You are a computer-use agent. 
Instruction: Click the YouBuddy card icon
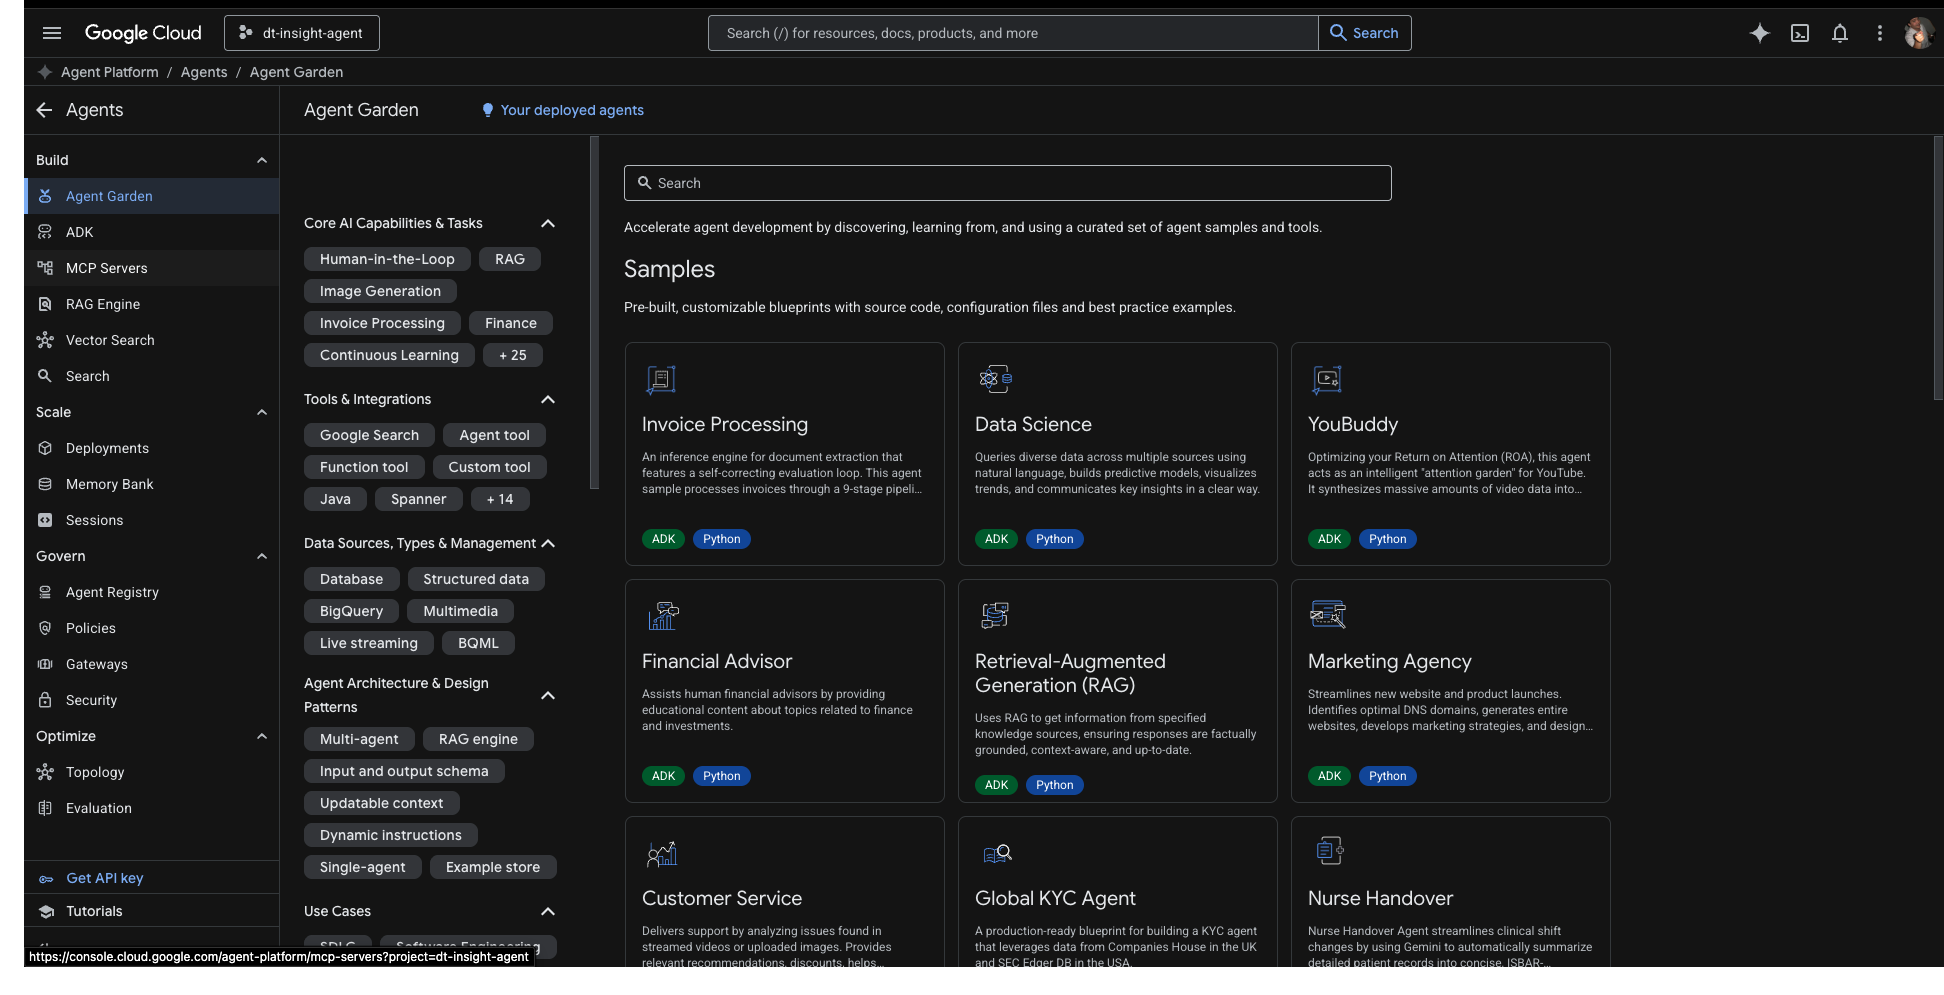1327,379
